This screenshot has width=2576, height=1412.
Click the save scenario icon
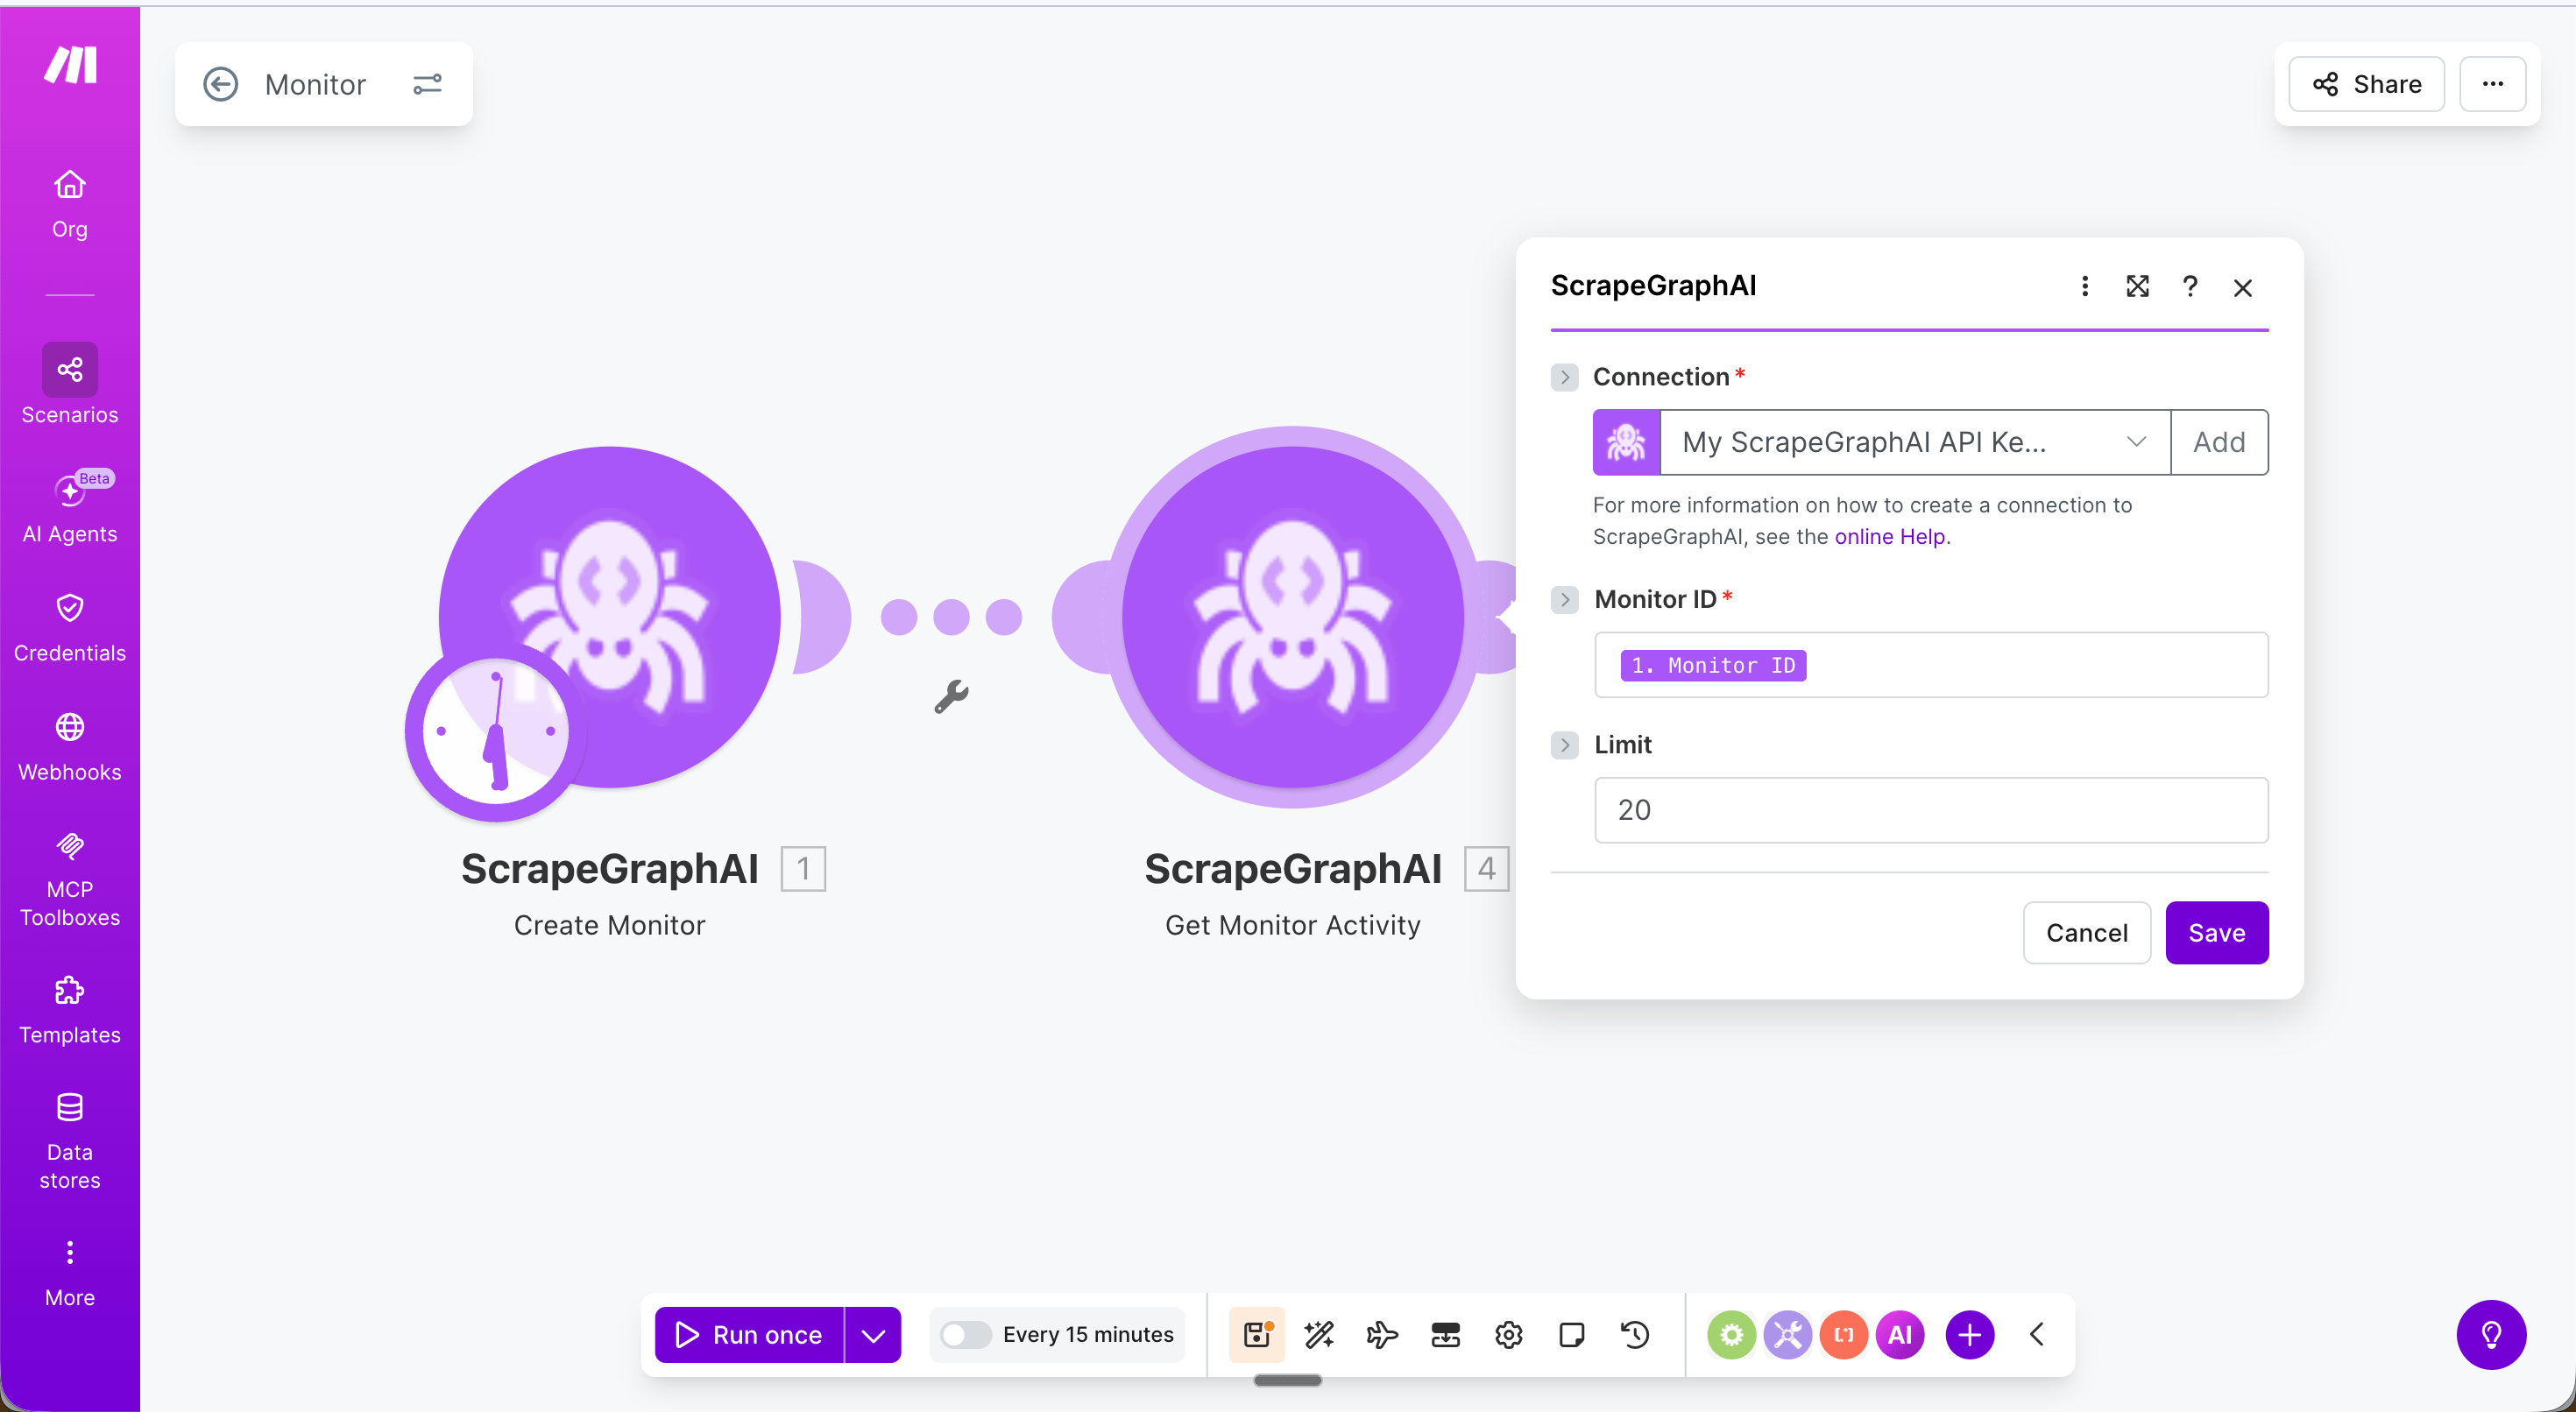point(1256,1334)
